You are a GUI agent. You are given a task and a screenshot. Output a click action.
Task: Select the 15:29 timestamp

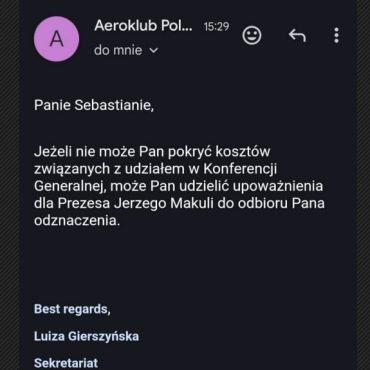[x=216, y=27]
